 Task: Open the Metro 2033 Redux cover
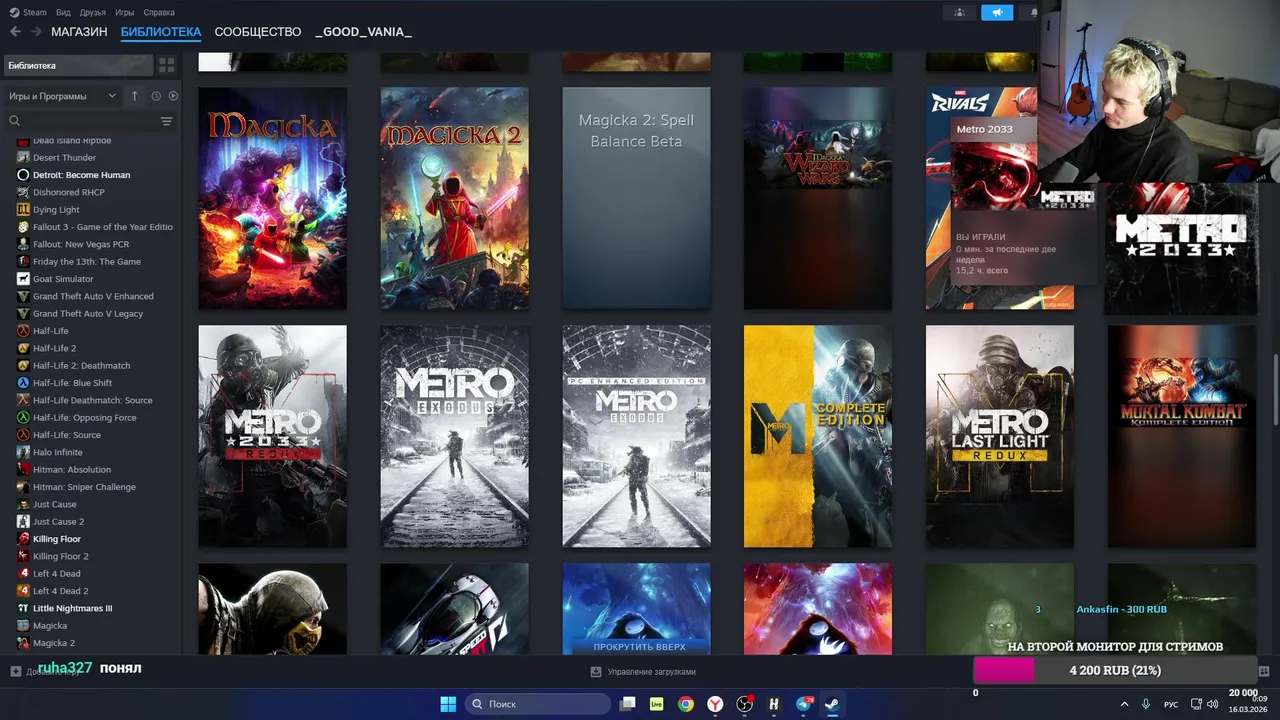point(272,436)
